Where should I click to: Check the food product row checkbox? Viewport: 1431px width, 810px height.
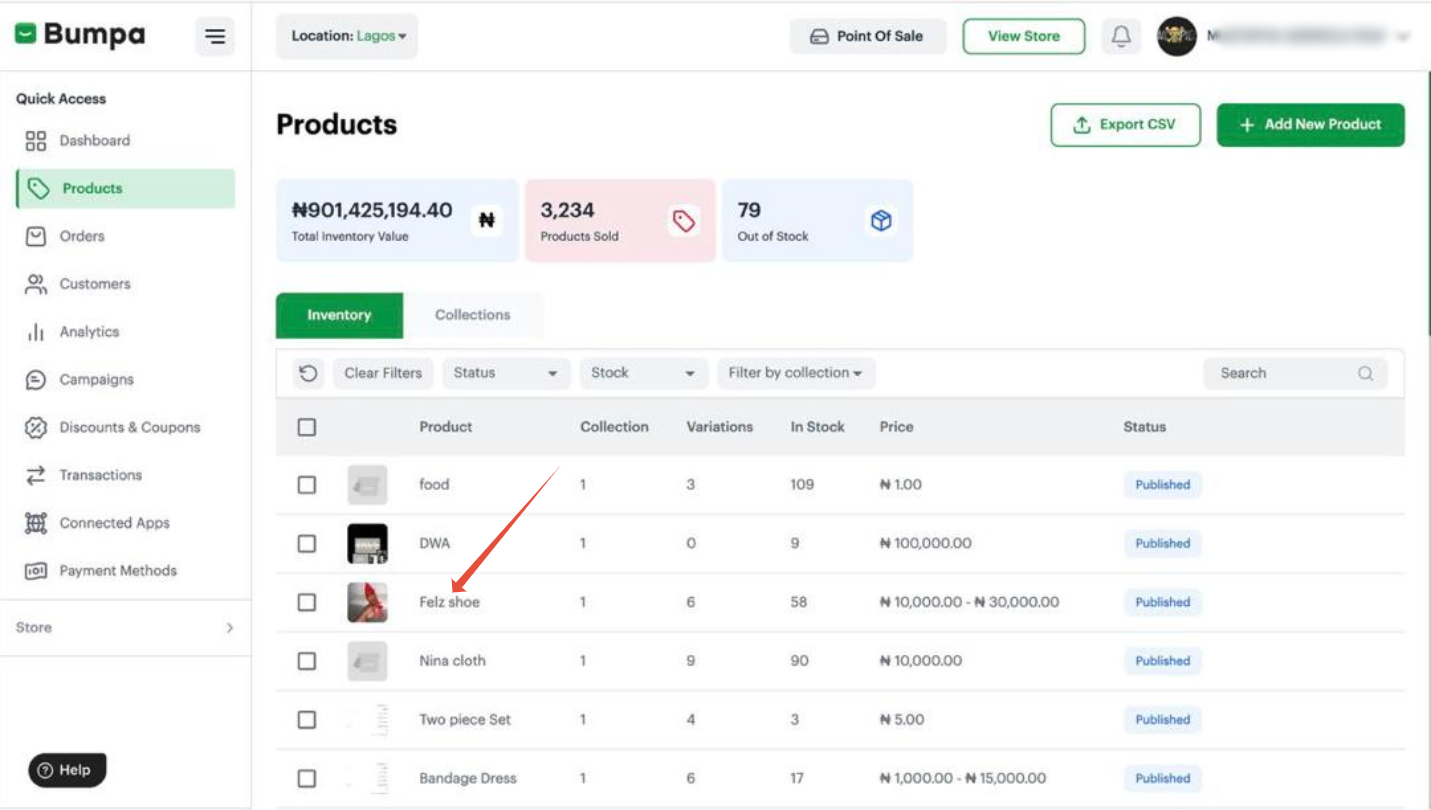click(307, 485)
